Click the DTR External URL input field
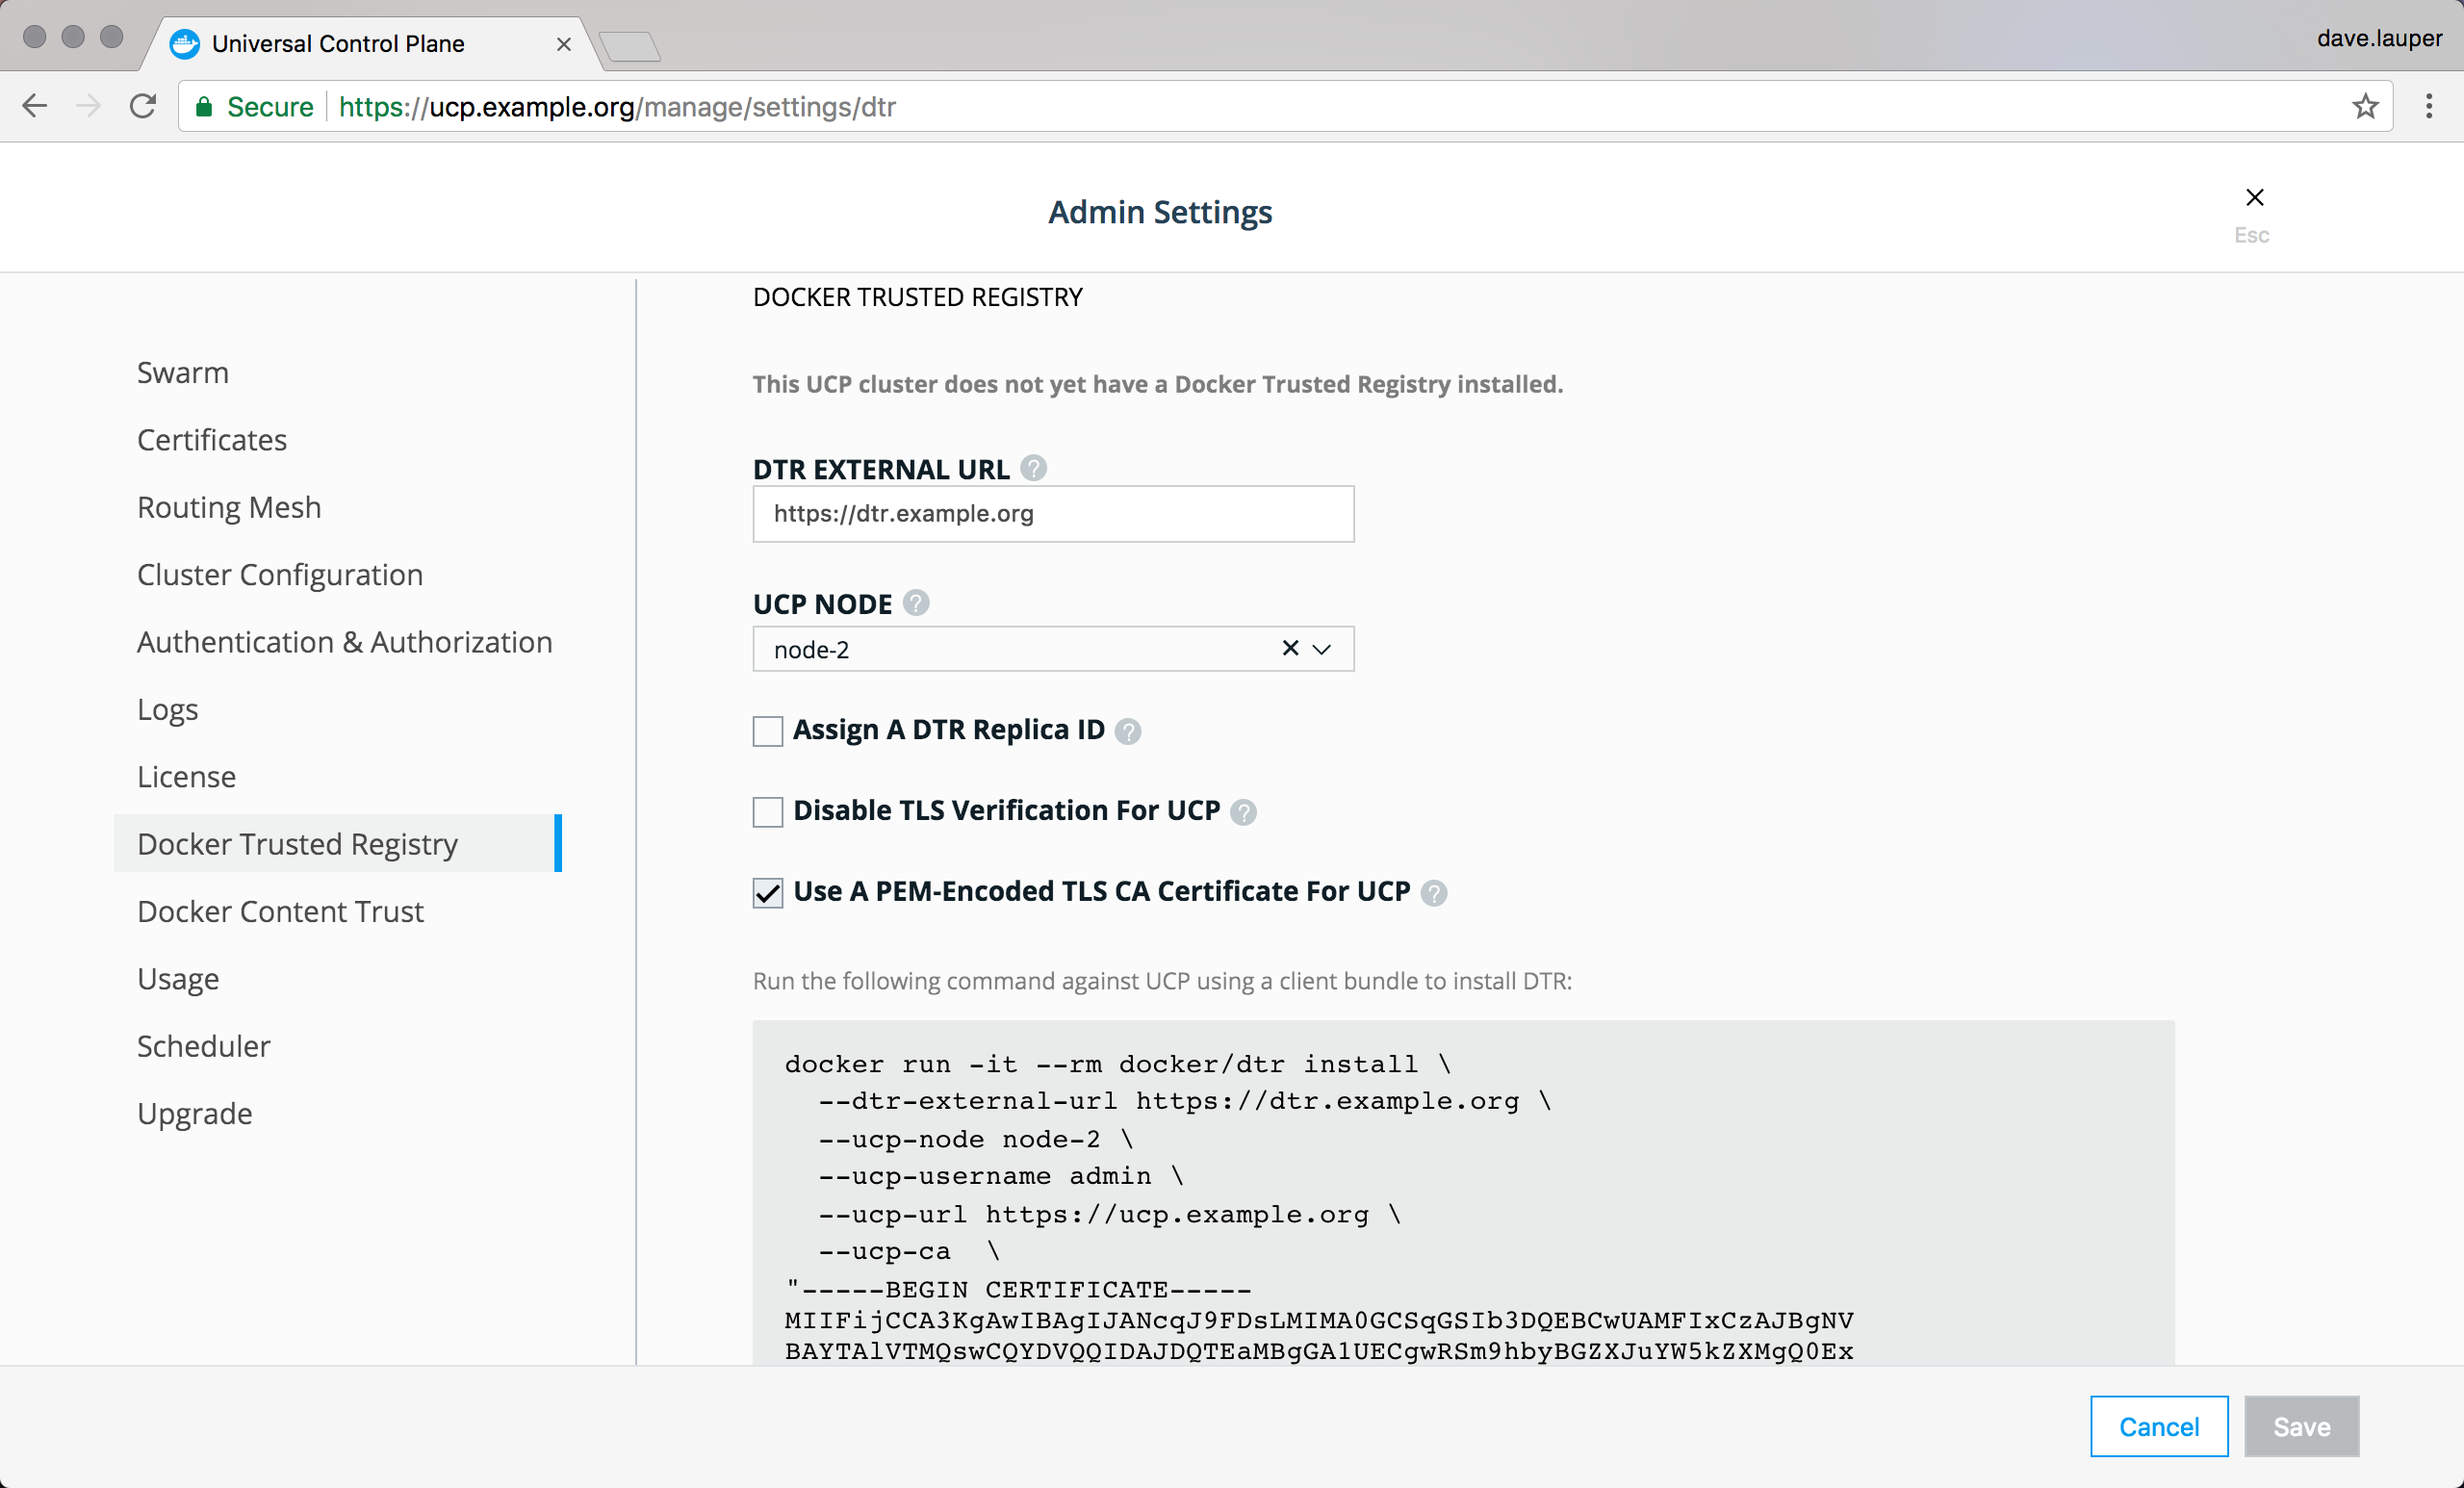2464x1488 pixels. [x=1052, y=514]
